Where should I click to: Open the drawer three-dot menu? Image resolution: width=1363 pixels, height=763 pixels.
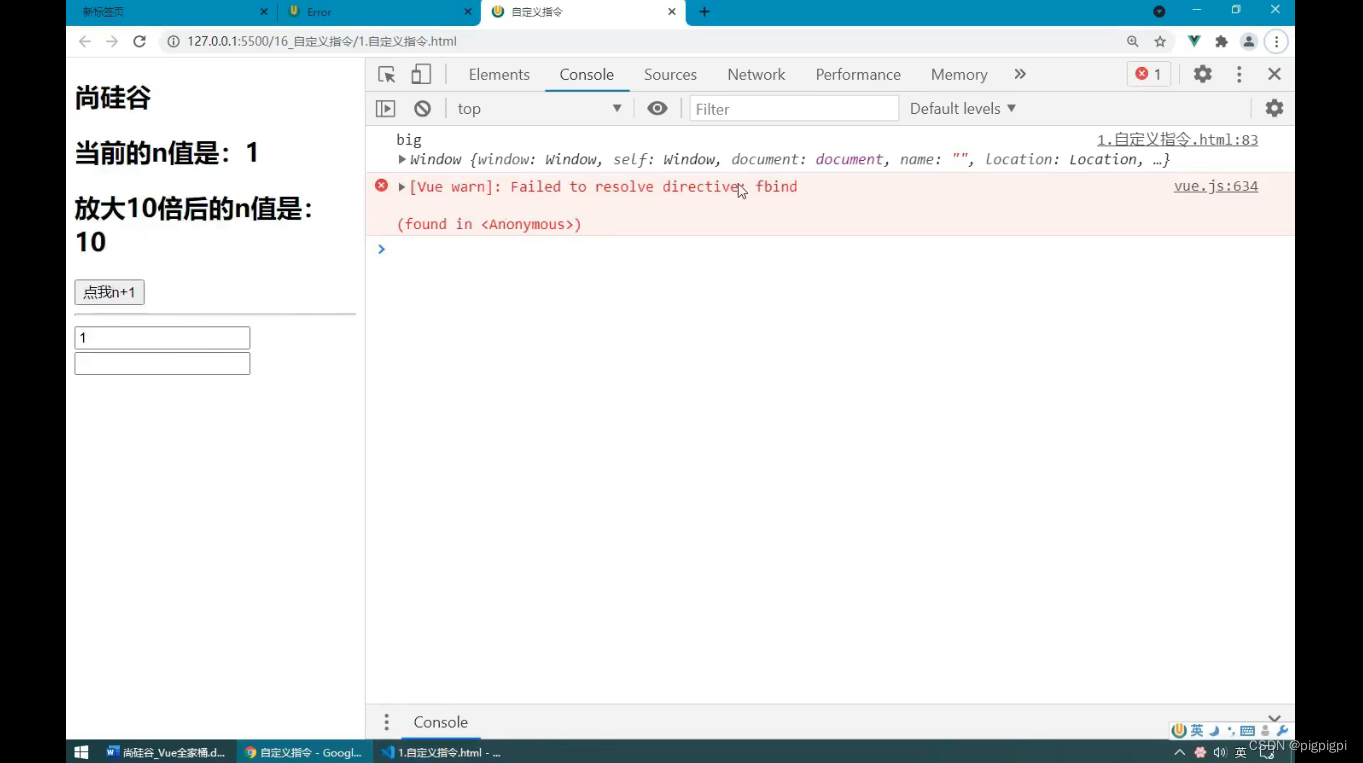pyautogui.click(x=386, y=722)
